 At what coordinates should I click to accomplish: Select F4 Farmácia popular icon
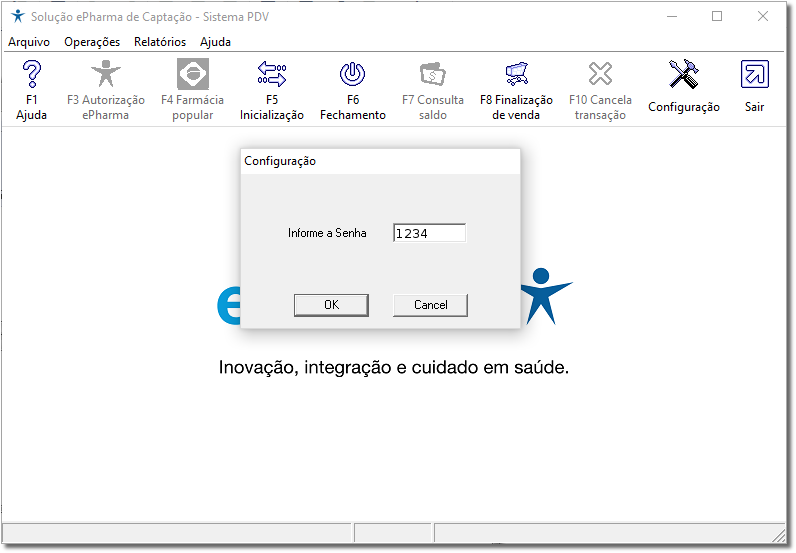[x=193, y=74]
